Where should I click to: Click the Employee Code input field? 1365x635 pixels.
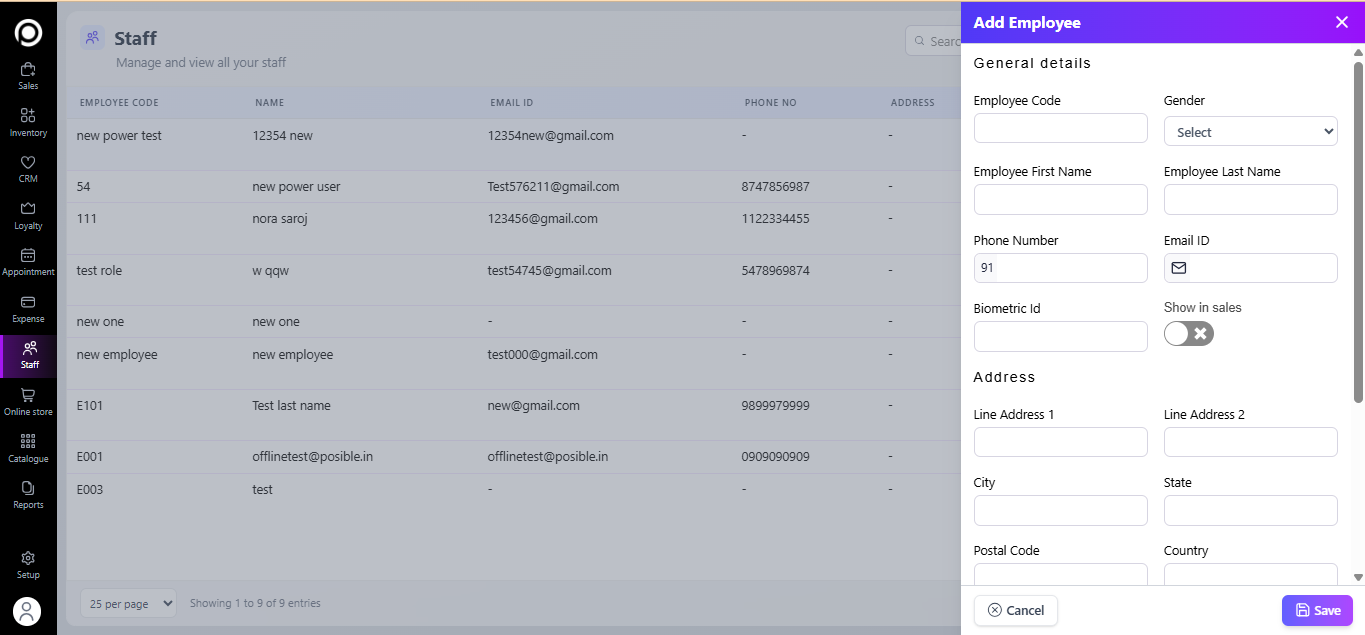tap(1060, 128)
